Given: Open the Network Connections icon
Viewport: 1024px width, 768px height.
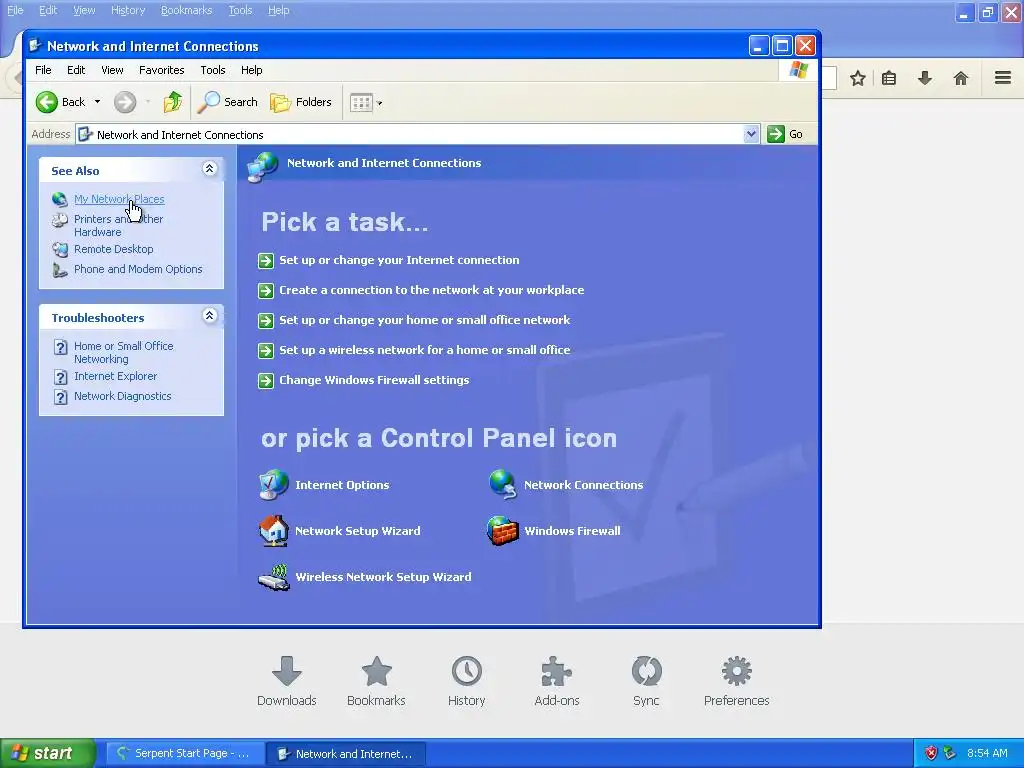Looking at the screenshot, I should (502, 485).
